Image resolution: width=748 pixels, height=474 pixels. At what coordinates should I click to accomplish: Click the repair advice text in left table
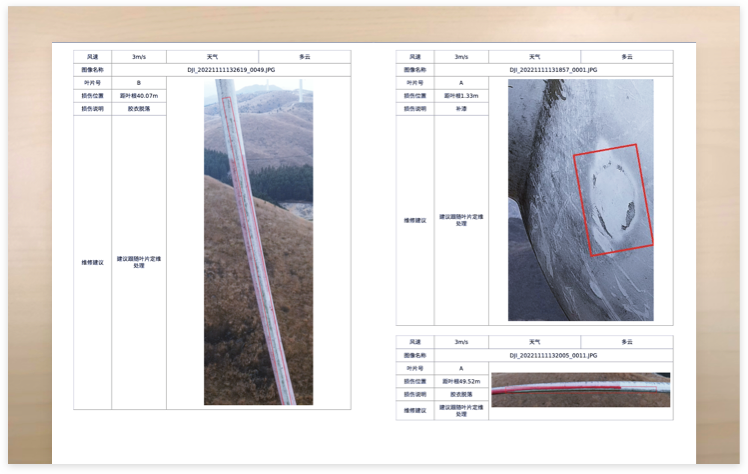tap(138, 262)
